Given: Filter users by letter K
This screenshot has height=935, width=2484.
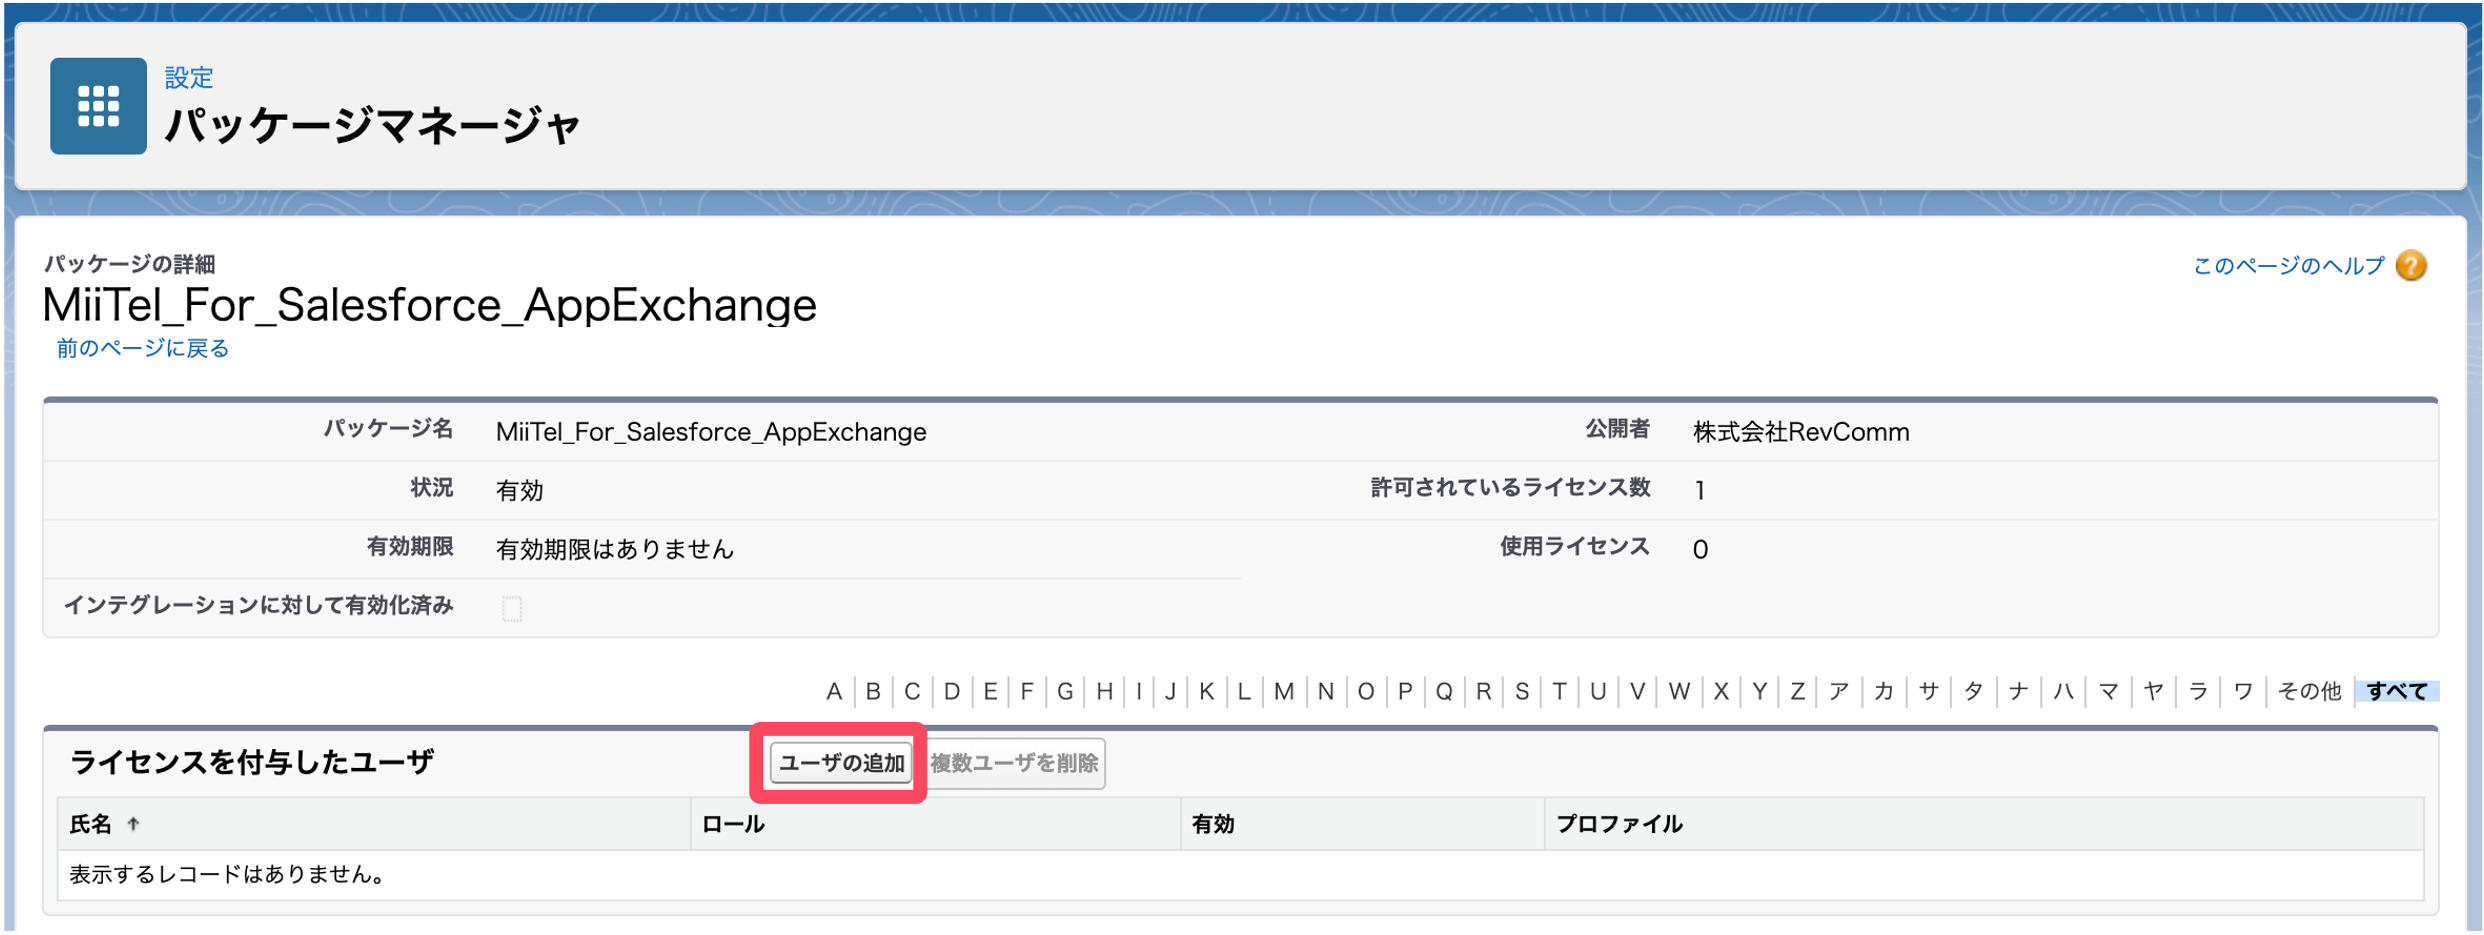Looking at the screenshot, I should (x=1207, y=691).
